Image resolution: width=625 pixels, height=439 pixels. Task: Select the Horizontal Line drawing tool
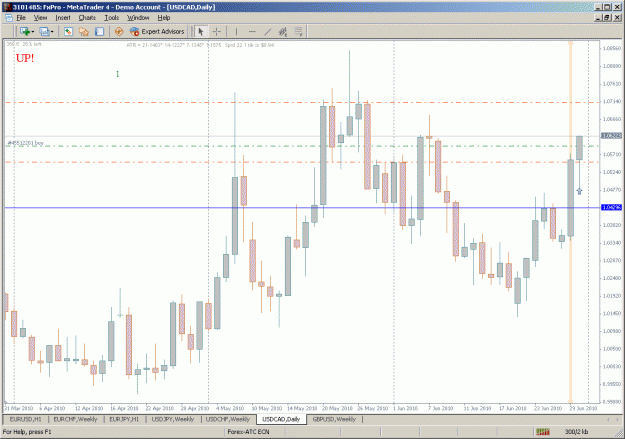tap(252, 31)
